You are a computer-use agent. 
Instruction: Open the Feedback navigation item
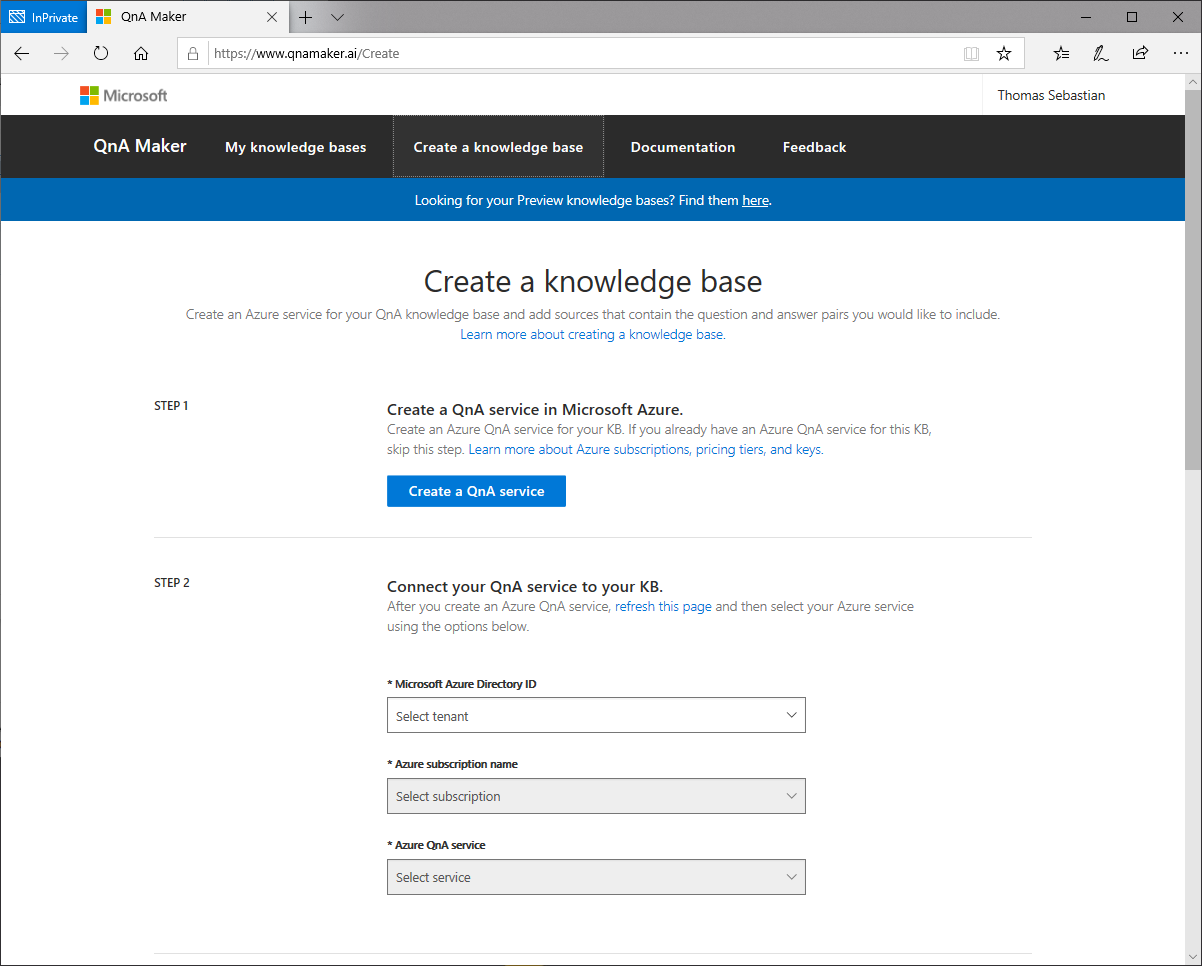click(x=814, y=147)
